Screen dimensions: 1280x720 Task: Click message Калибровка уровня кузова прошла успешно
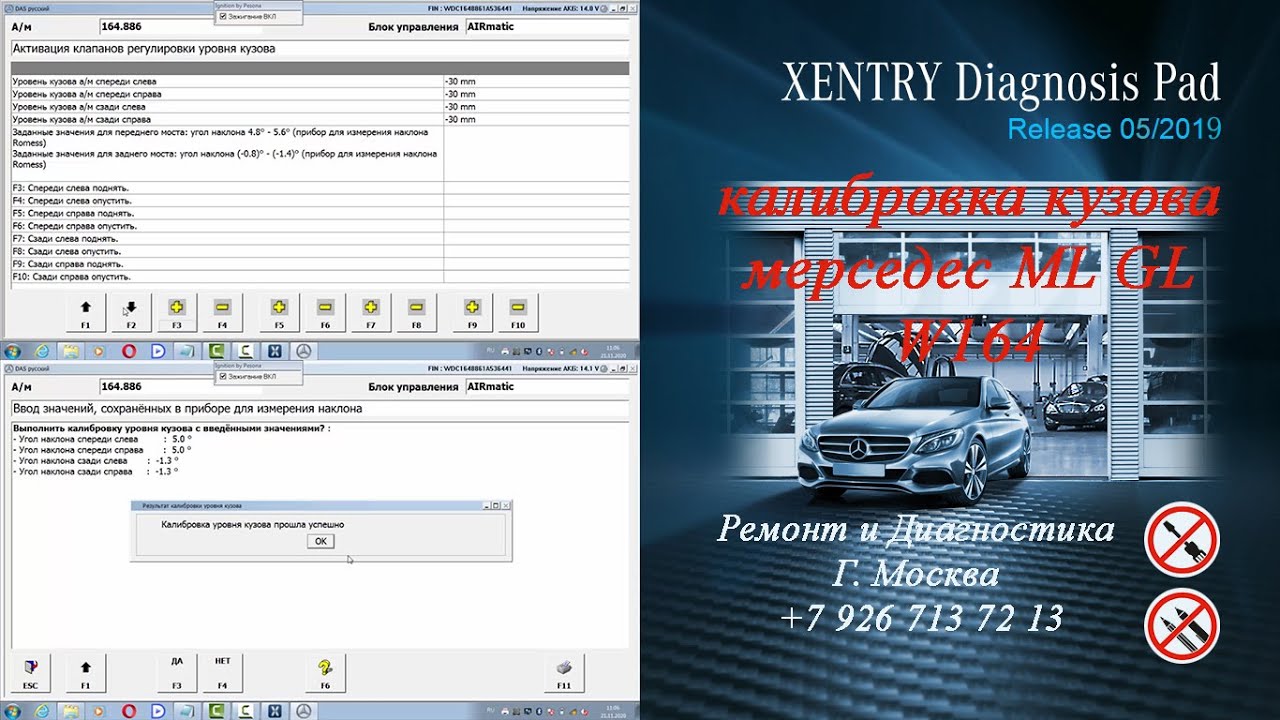(252, 524)
